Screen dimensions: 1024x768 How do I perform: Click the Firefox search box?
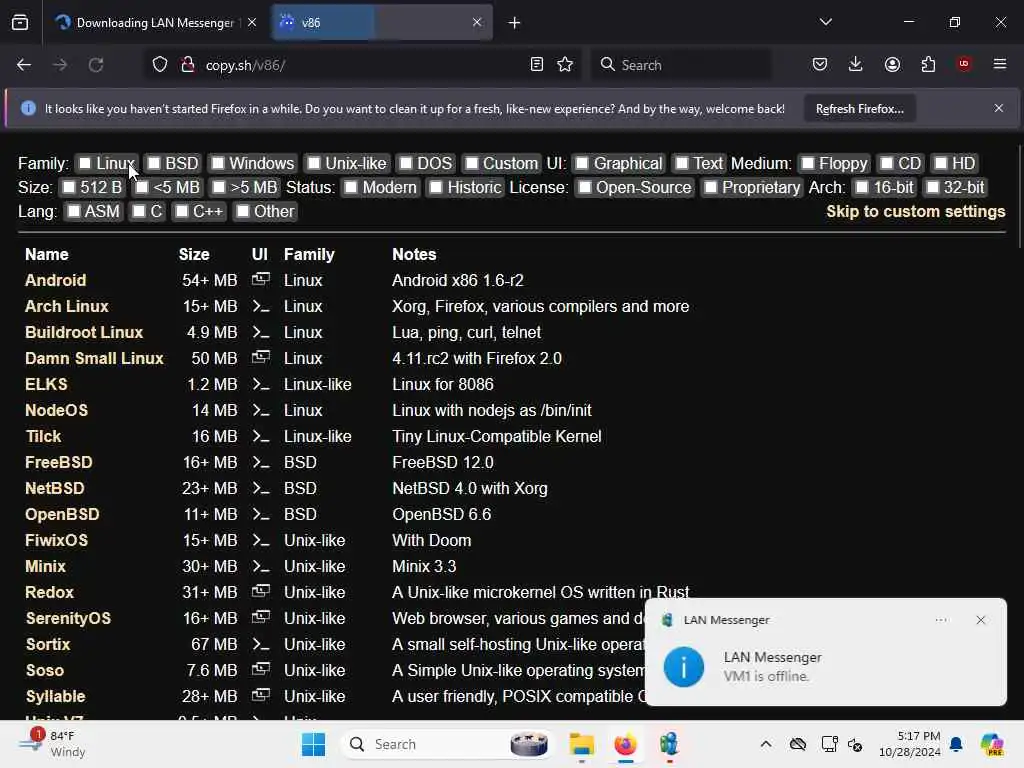point(682,65)
